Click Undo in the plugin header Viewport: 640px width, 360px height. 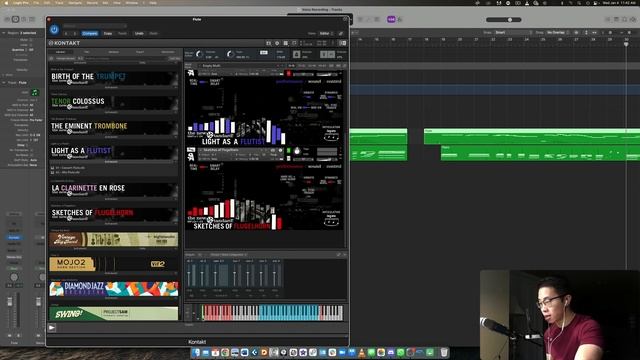click(139, 33)
